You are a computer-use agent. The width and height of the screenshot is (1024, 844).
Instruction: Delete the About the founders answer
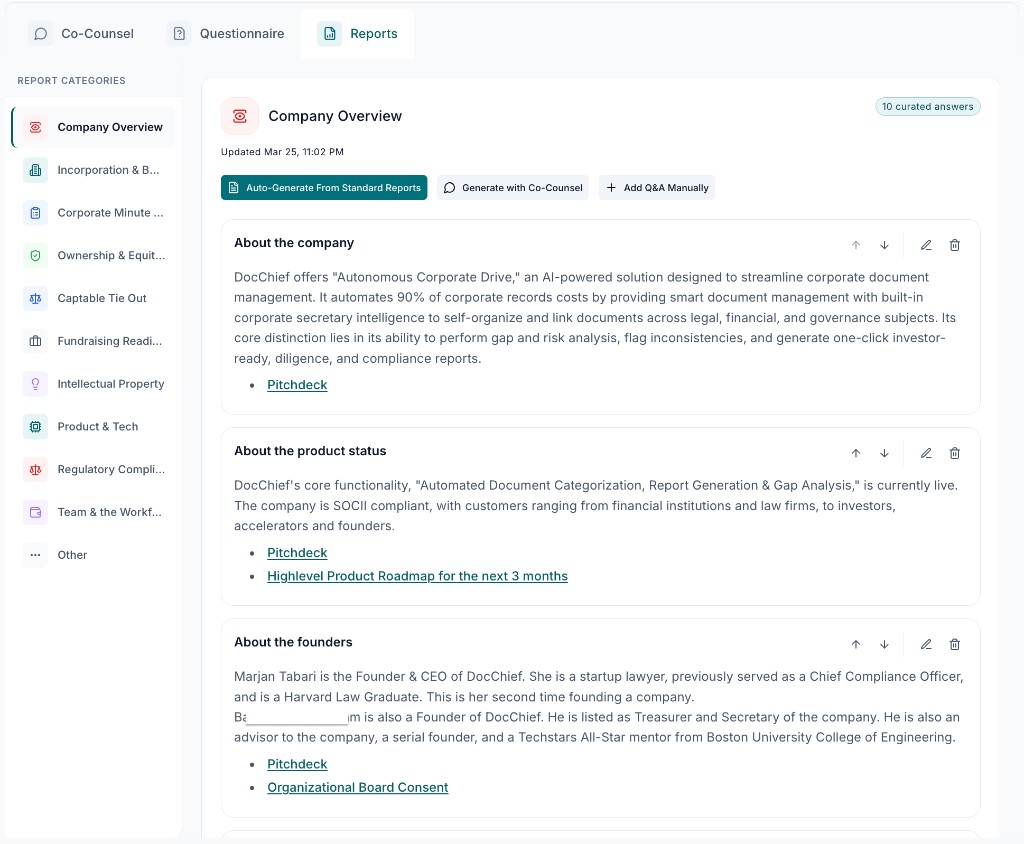[955, 644]
